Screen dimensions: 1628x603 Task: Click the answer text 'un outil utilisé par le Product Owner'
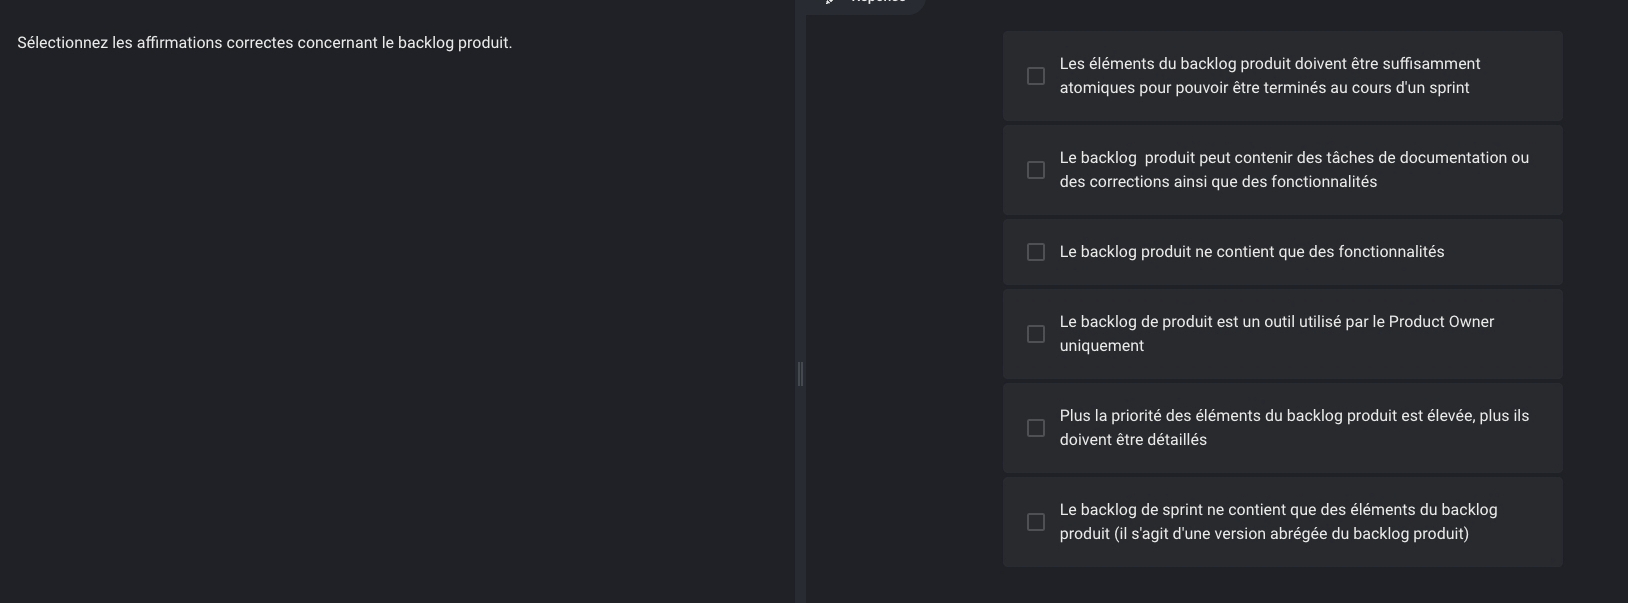pyautogui.click(x=1369, y=322)
